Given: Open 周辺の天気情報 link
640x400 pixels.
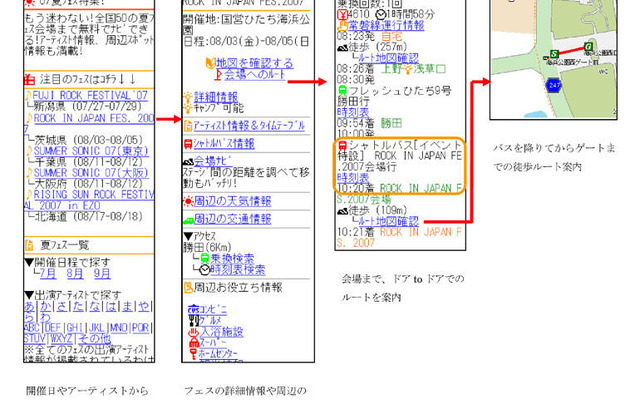Looking at the screenshot, I should pos(233,201).
